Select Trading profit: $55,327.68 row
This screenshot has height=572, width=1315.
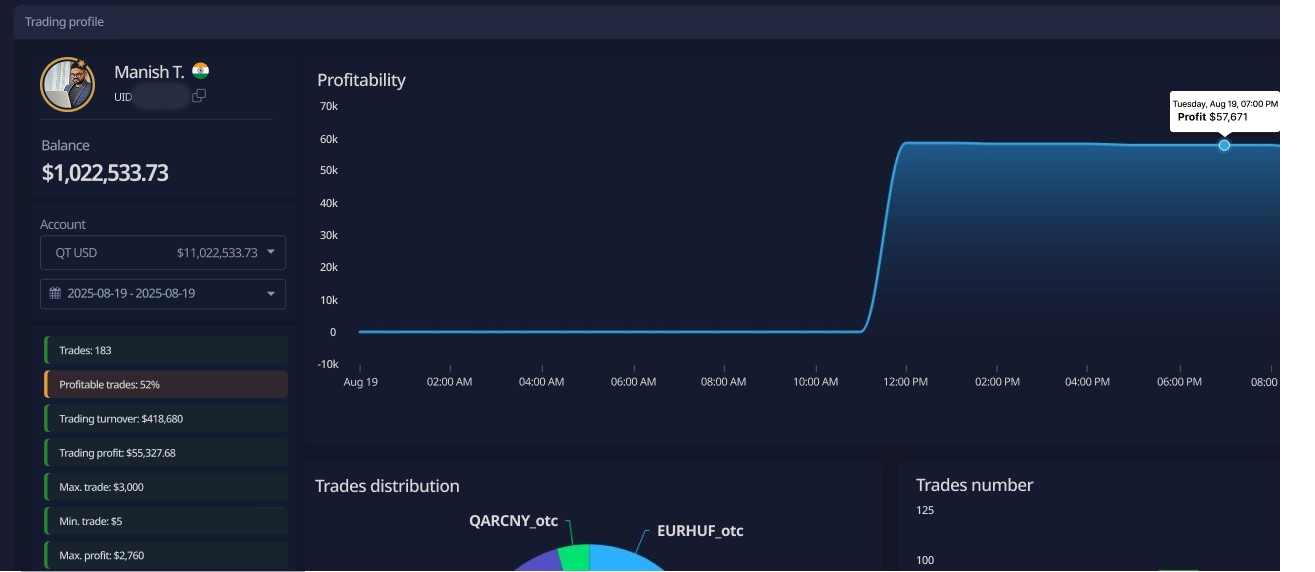(x=166, y=452)
